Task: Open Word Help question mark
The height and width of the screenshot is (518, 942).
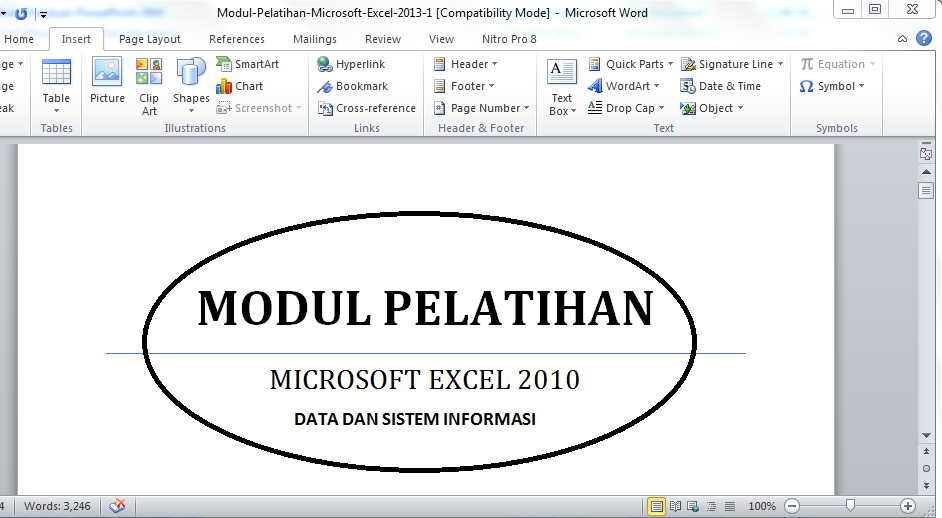Action: tap(923, 38)
